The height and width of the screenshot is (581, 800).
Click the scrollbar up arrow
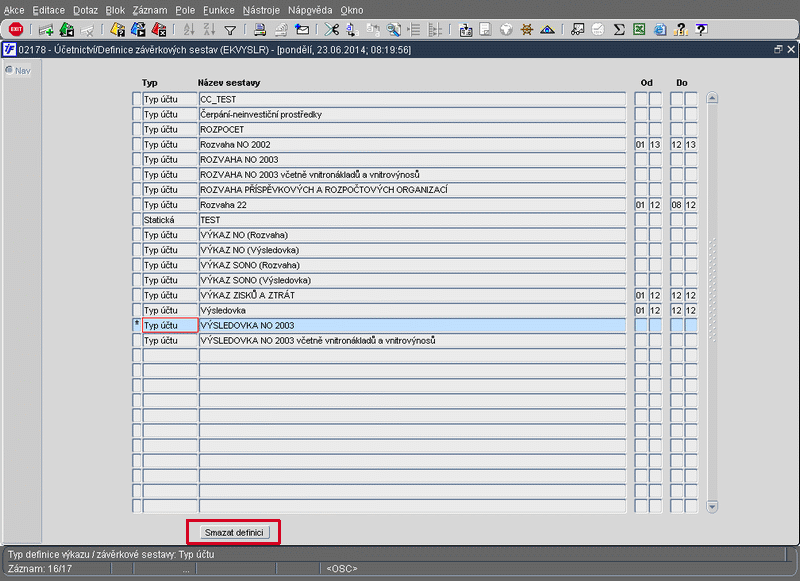pos(712,98)
